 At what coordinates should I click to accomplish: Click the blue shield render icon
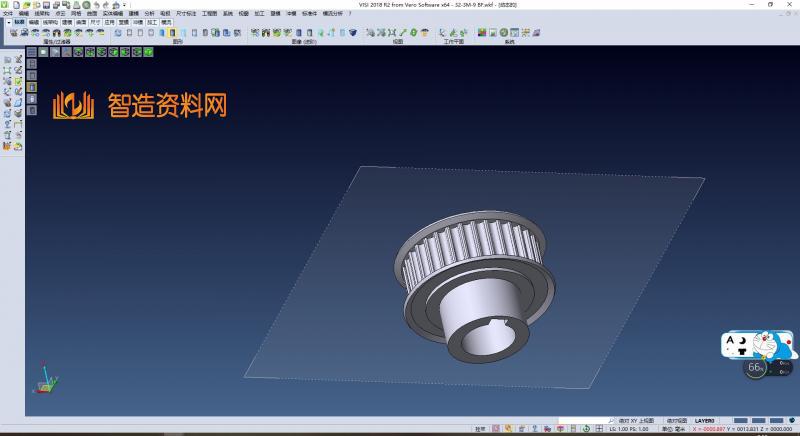[x=353, y=33]
